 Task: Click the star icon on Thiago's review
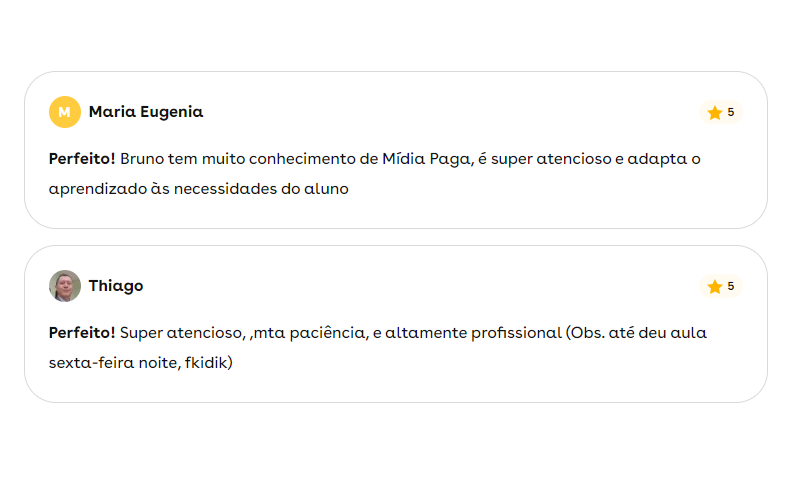[x=714, y=287]
